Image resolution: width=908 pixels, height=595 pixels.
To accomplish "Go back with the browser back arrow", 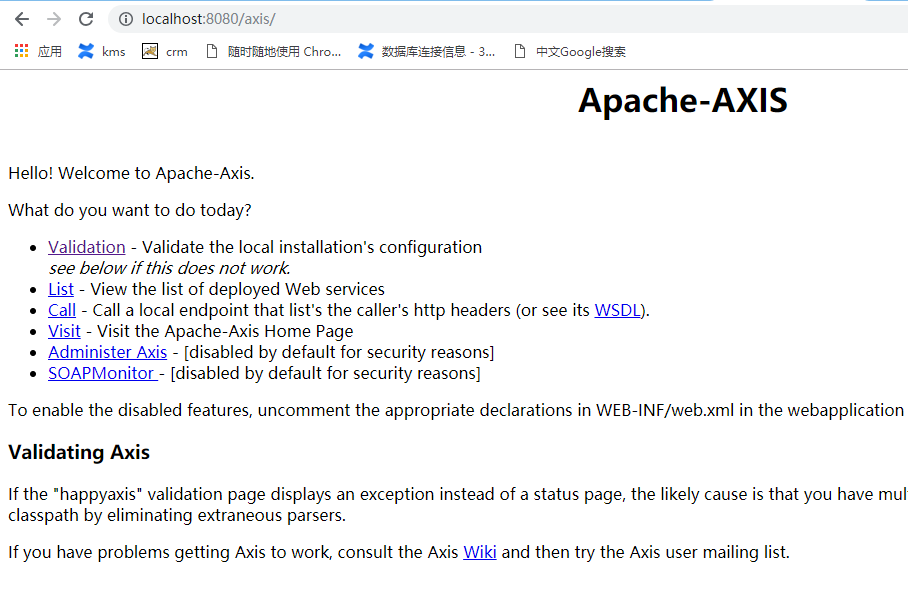I will (22, 19).
